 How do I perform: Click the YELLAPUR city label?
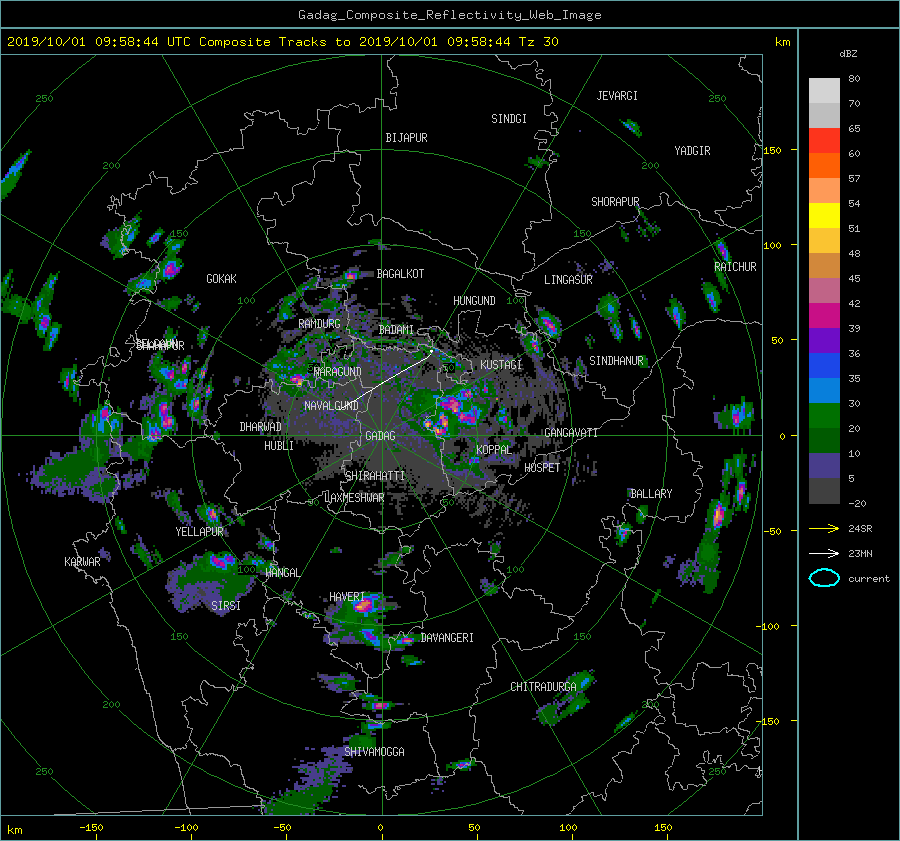[x=199, y=532]
